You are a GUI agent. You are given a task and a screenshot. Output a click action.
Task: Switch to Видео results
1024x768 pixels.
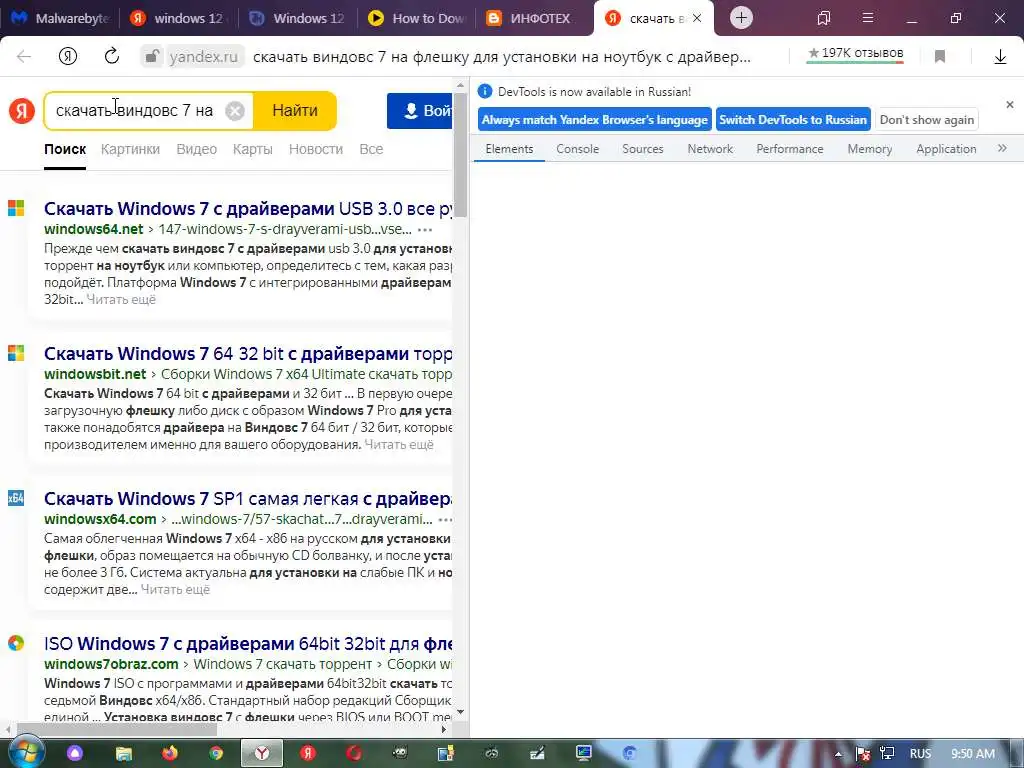197,149
